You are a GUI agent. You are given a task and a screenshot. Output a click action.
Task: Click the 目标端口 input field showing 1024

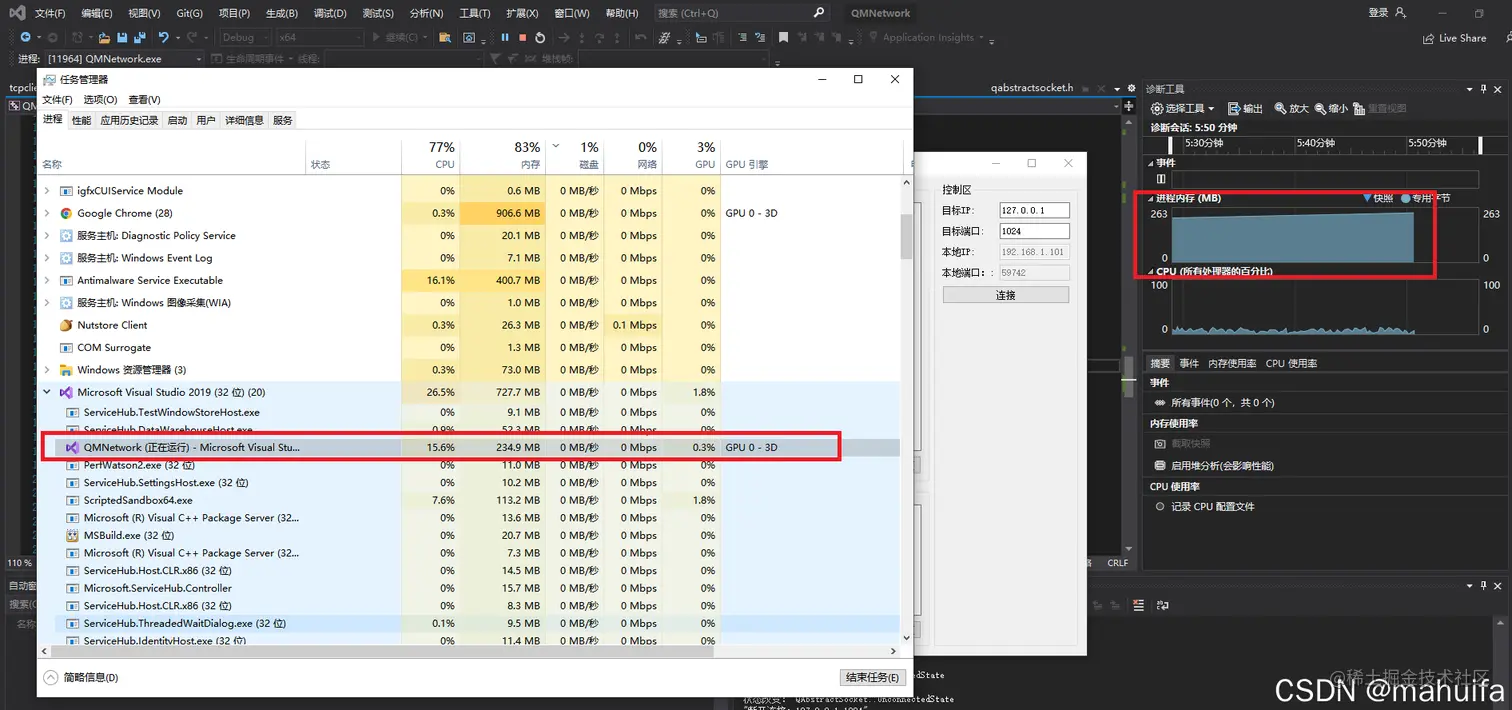point(1034,231)
